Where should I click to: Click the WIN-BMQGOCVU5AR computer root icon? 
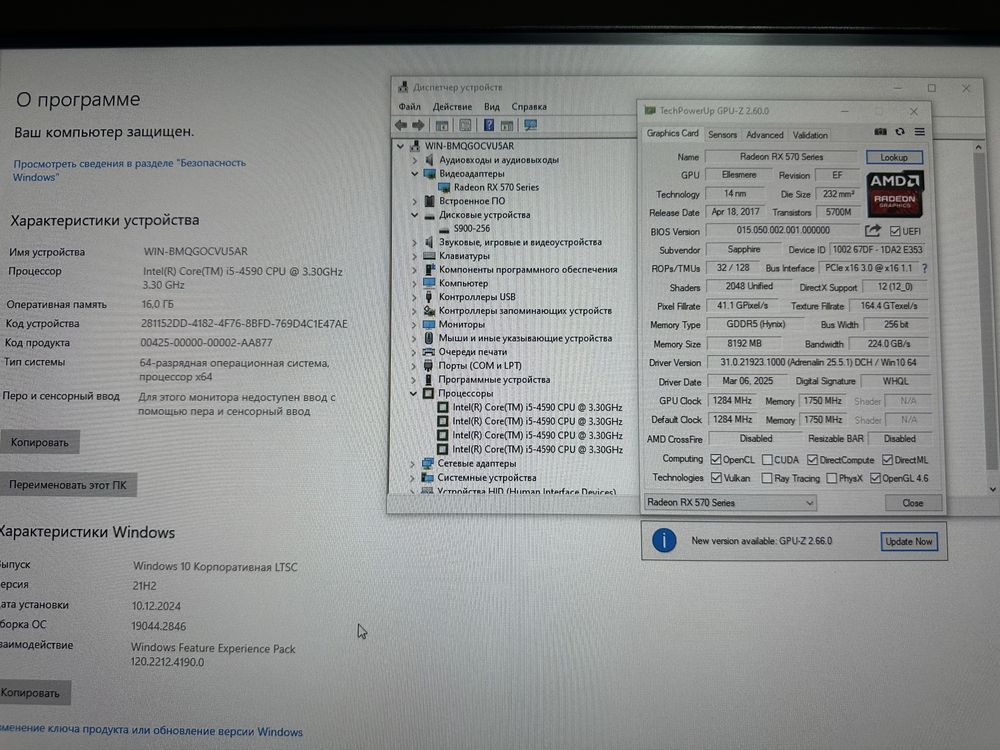coord(415,146)
